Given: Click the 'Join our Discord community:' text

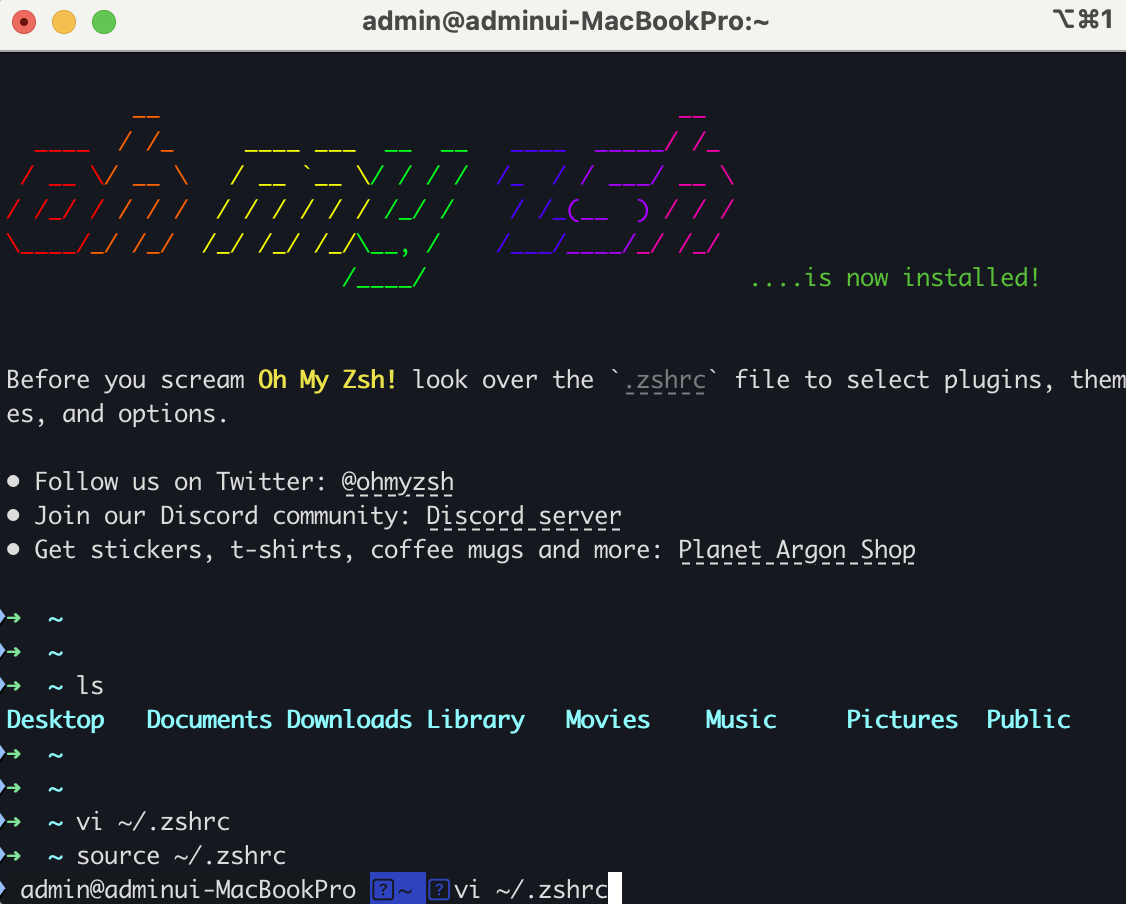Looking at the screenshot, I should tap(223, 516).
